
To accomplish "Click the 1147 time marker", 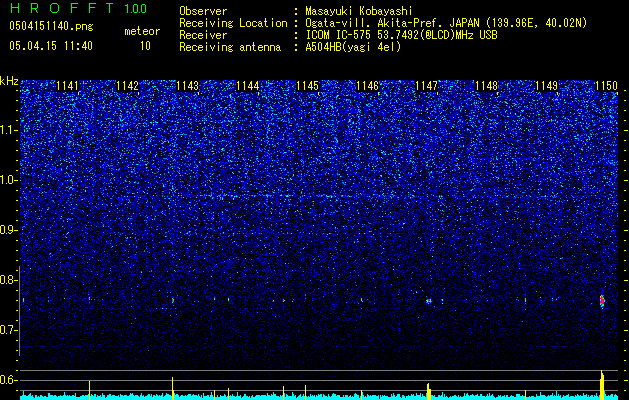I will 426,86.
